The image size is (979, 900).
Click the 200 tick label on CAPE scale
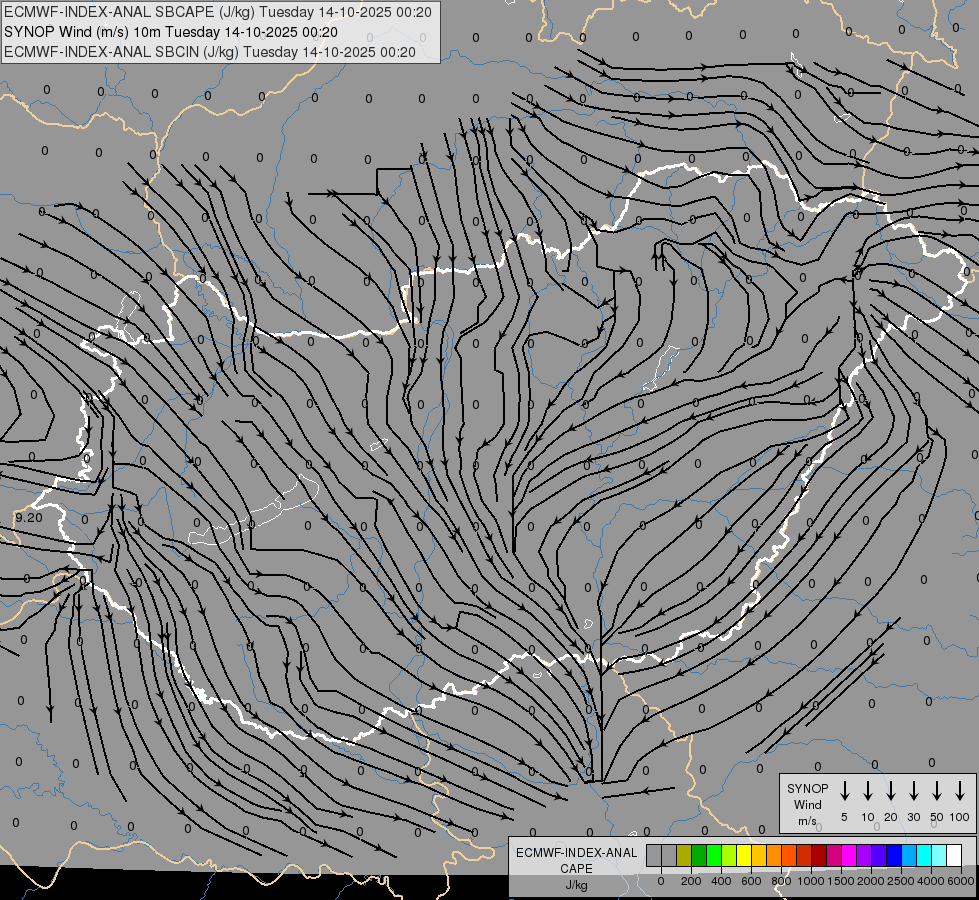[x=691, y=881]
